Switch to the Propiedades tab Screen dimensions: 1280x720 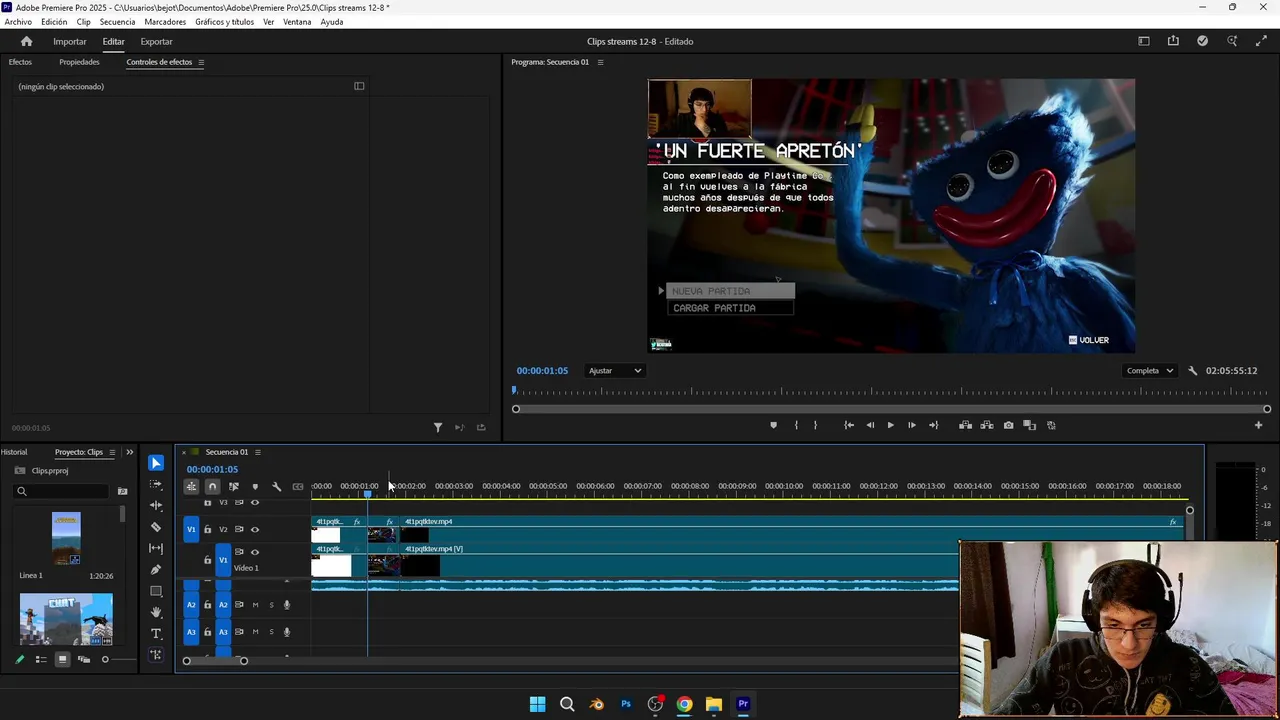click(x=79, y=62)
